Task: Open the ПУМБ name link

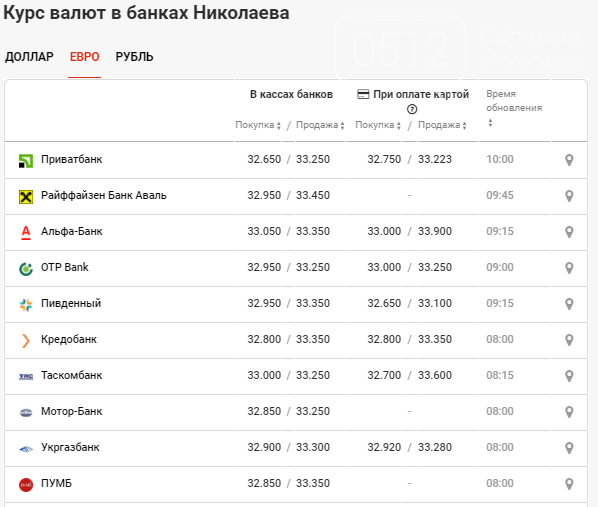Action: (56, 483)
